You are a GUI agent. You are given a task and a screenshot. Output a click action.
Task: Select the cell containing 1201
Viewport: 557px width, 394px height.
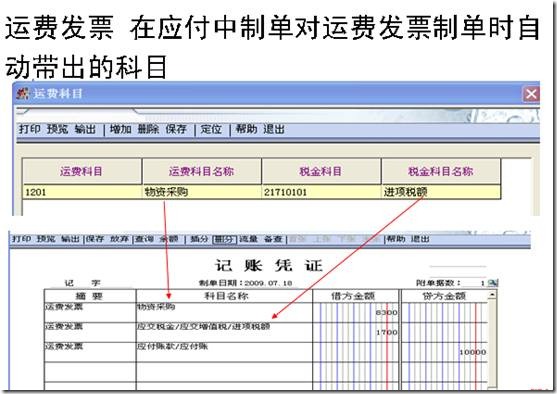point(82,192)
